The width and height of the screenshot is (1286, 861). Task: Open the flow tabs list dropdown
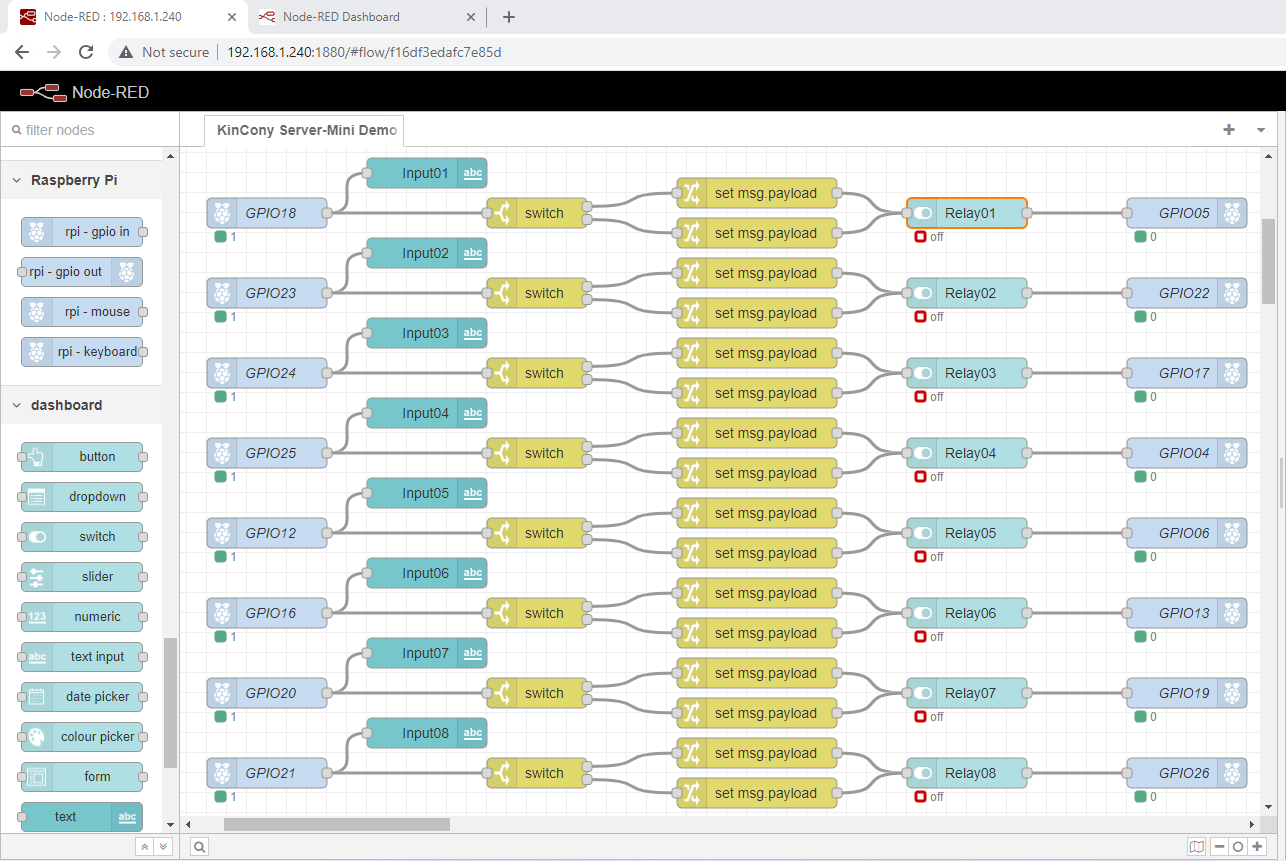pyautogui.click(x=1260, y=130)
